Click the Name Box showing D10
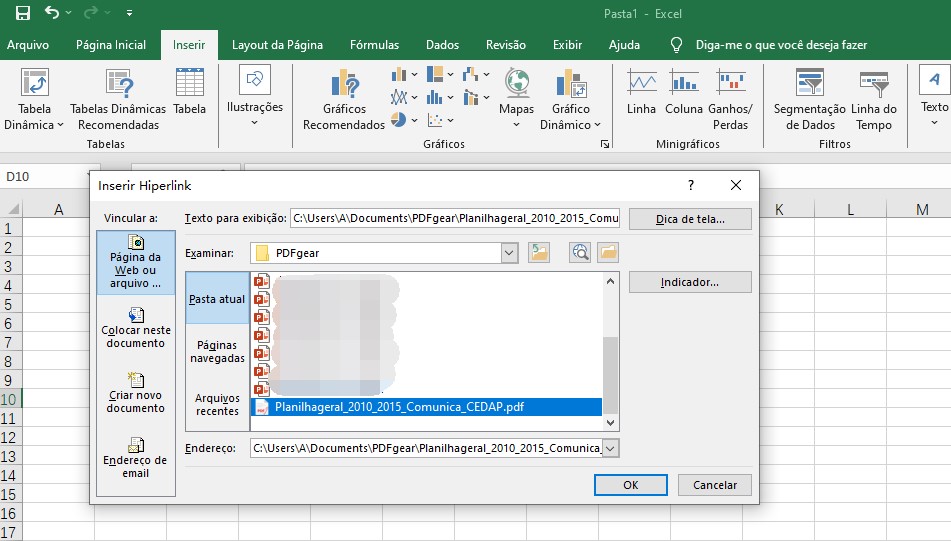This screenshot has width=951, height=541. [x=44, y=176]
